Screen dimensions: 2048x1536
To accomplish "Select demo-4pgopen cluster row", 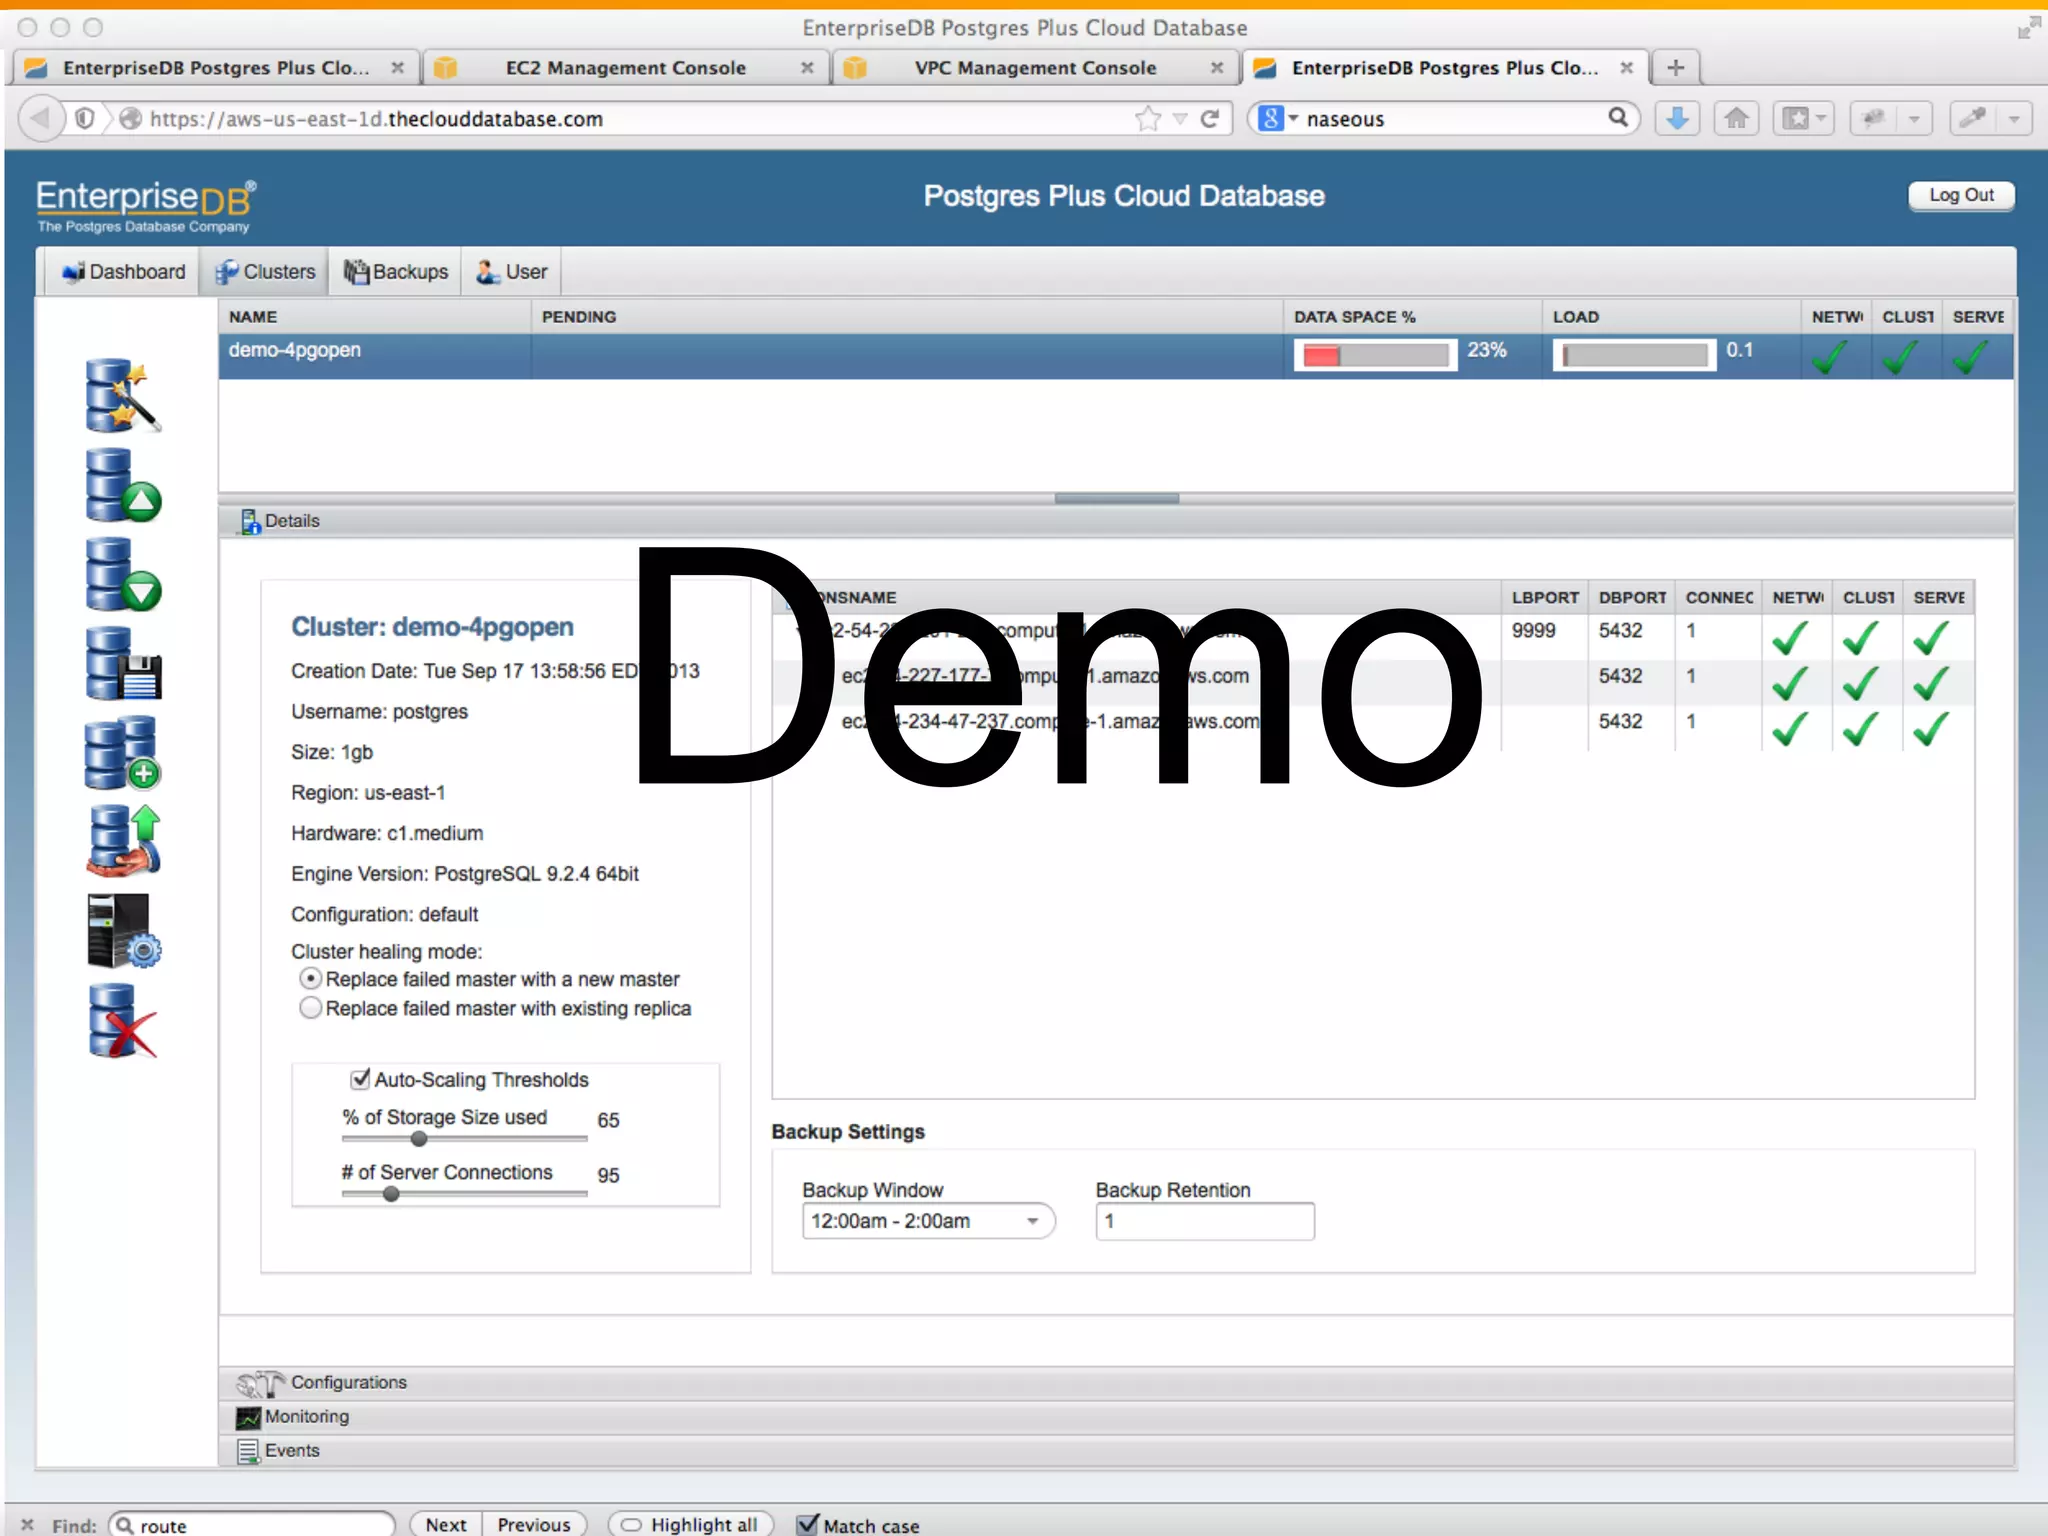I will pos(1116,356).
